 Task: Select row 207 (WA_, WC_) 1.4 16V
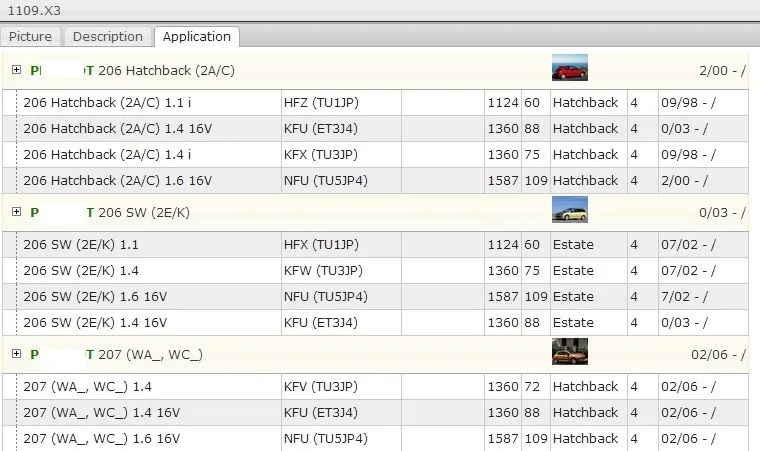pos(376,413)
